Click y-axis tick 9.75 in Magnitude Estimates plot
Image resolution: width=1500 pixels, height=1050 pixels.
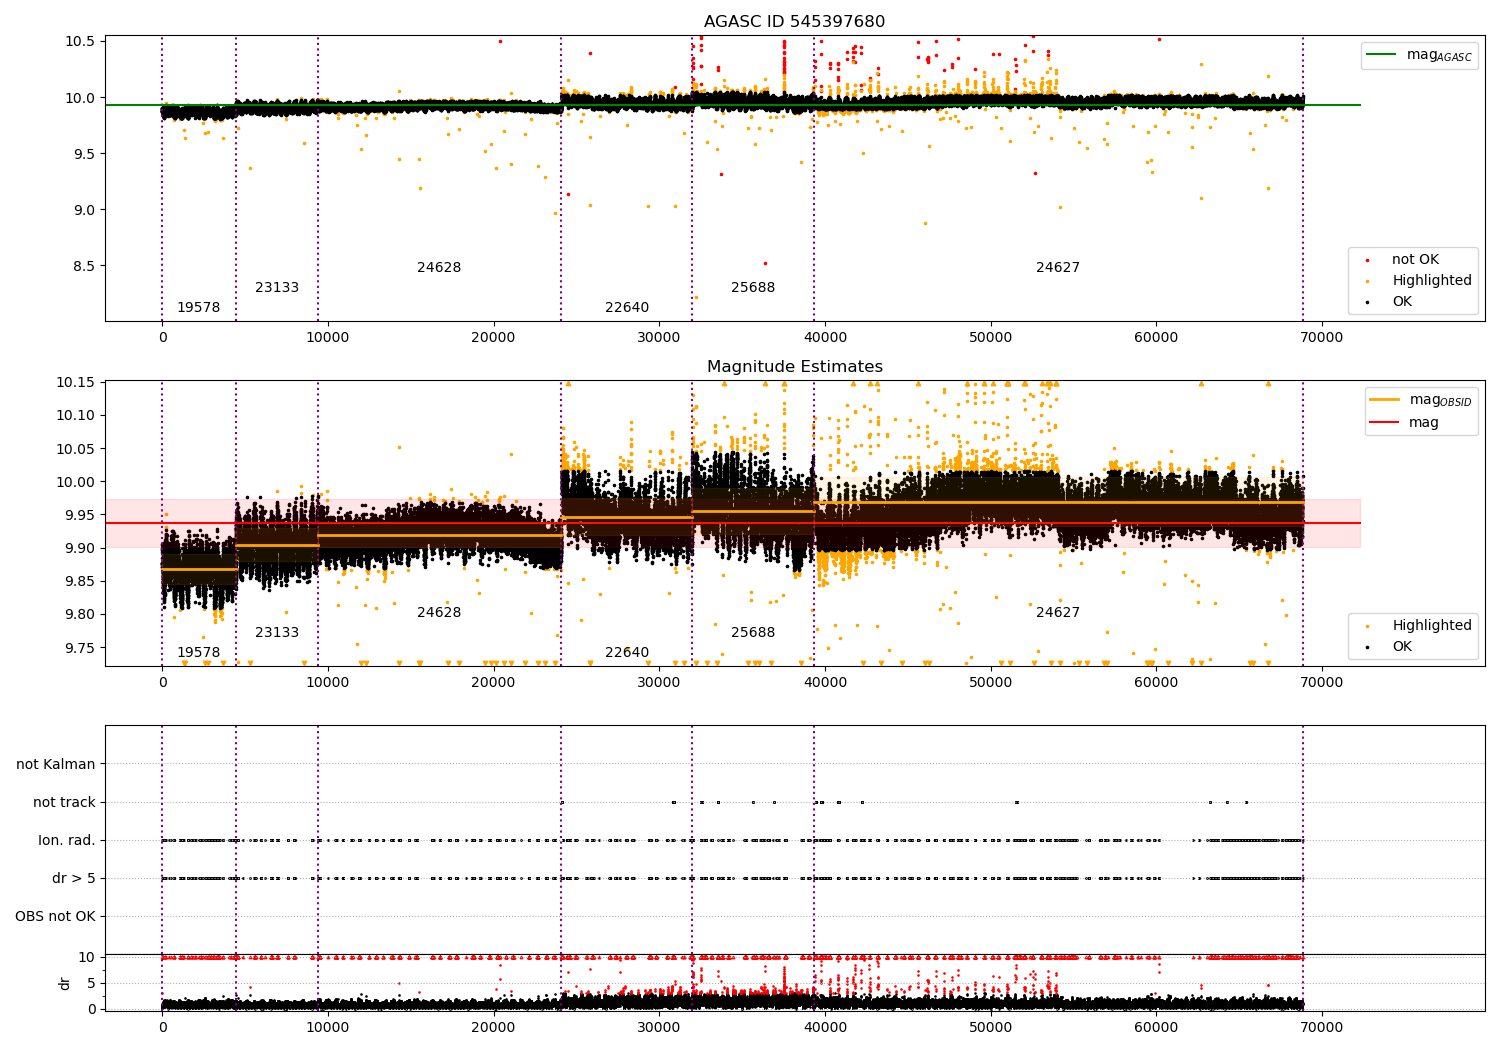(x=82, y=647)
